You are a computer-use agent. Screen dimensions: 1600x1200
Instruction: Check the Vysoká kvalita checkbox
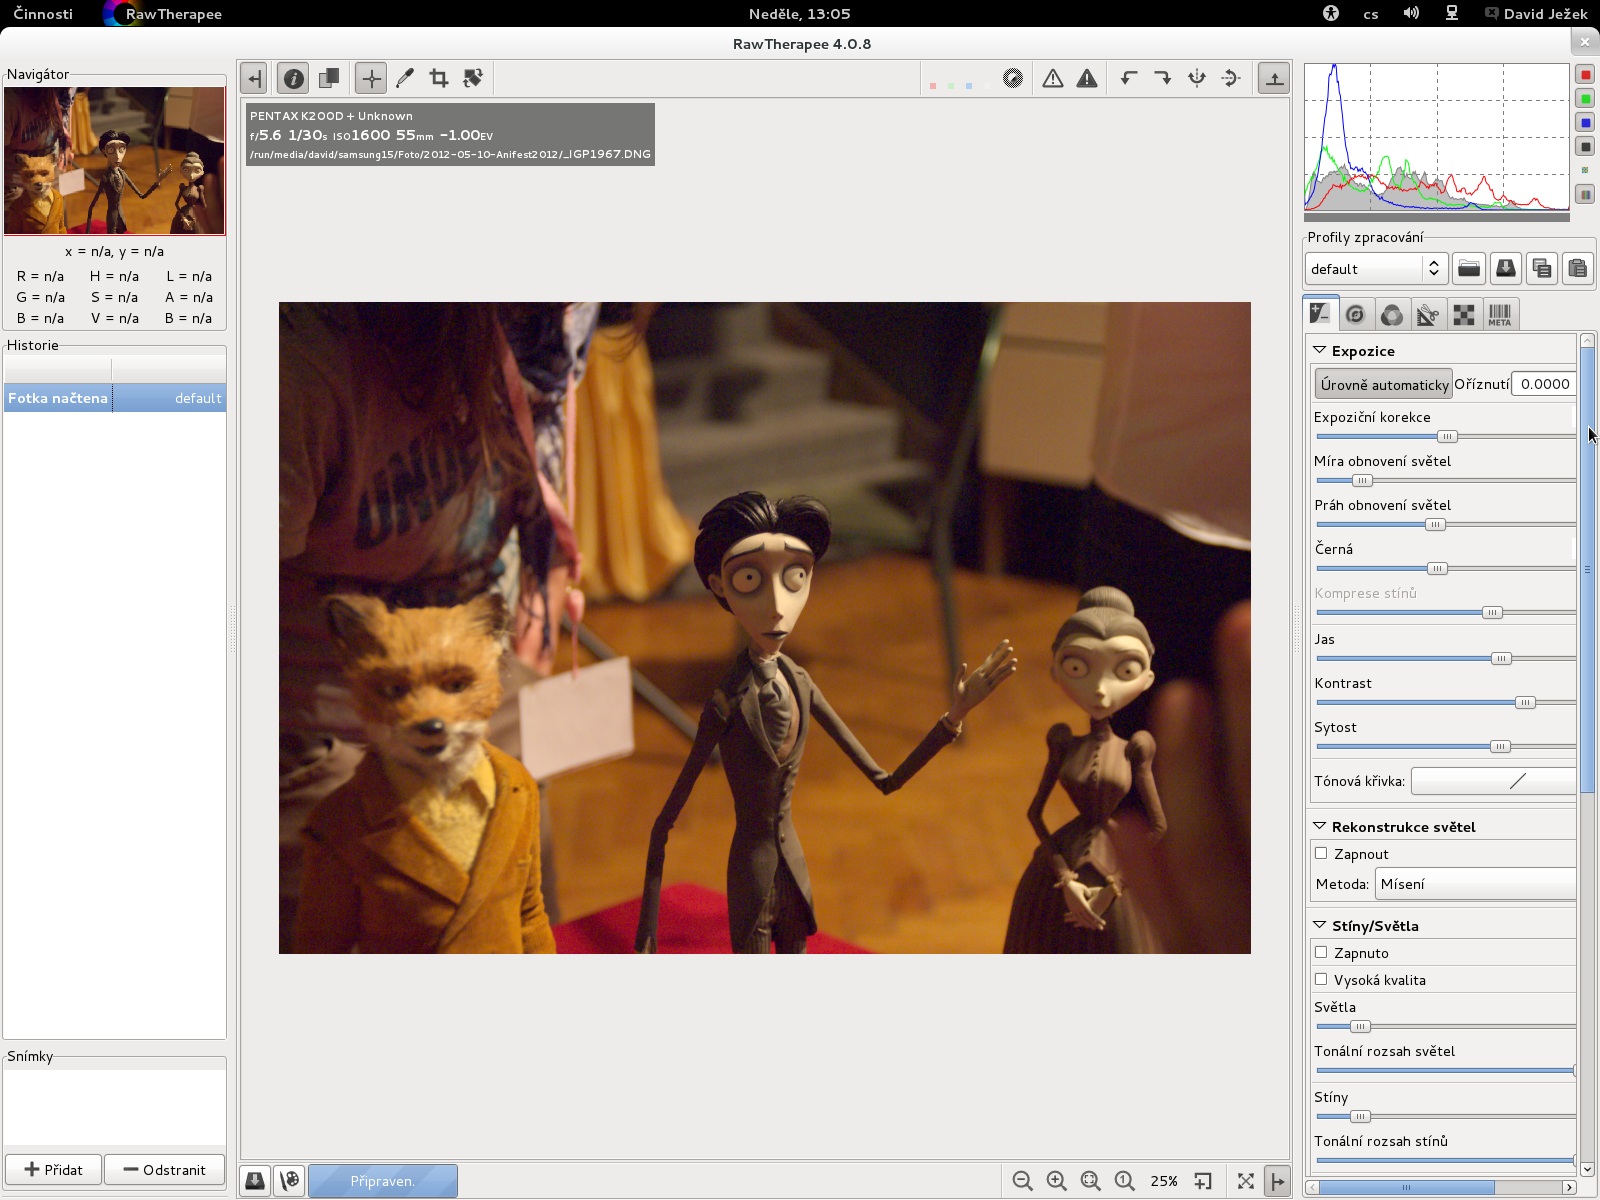coord(1321,979)
